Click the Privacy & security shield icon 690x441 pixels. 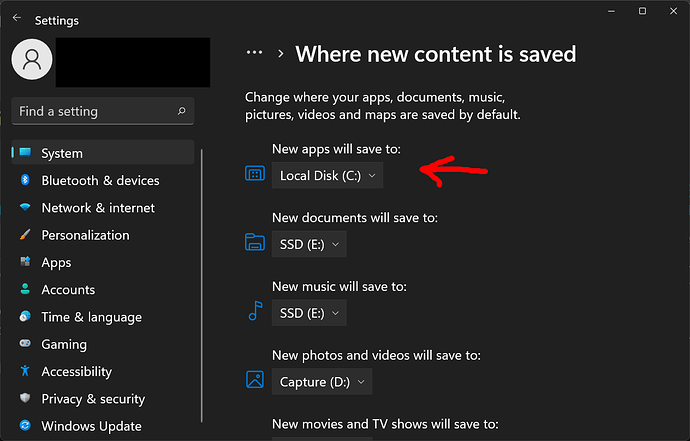coord(24,399)
